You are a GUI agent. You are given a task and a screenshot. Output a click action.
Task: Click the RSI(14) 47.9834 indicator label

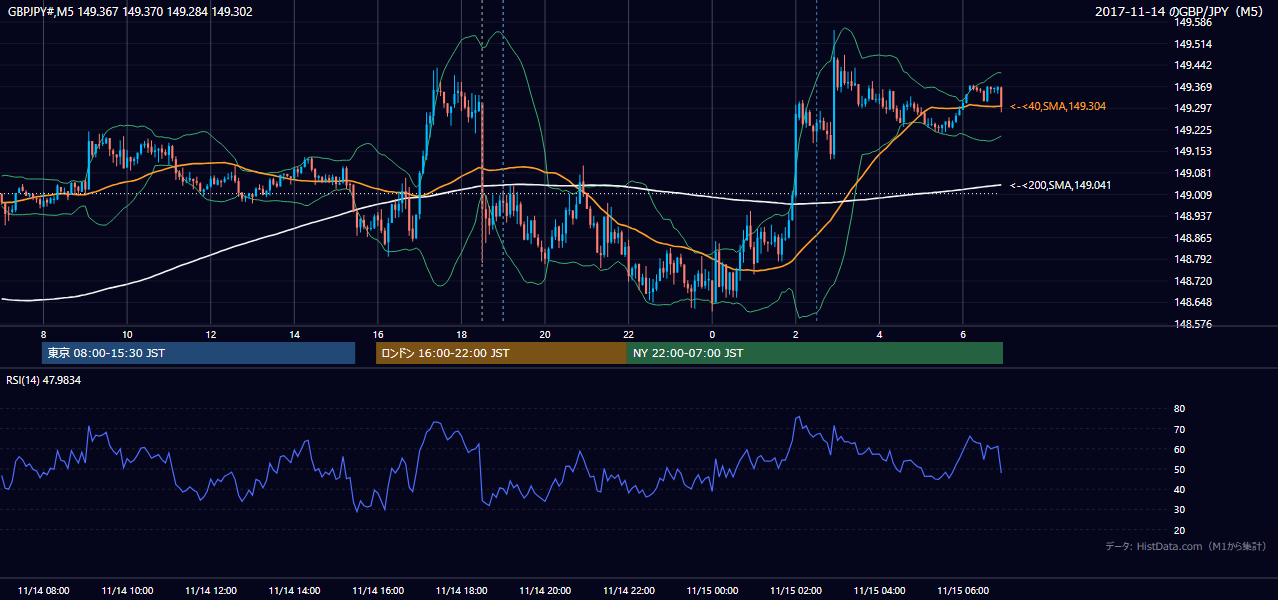point(43,380)
